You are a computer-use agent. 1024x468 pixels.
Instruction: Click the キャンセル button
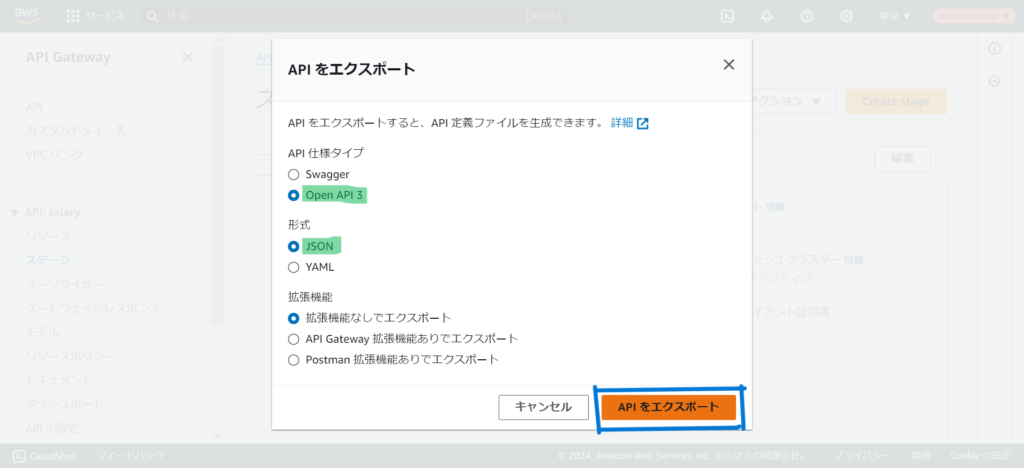(543, 407)
